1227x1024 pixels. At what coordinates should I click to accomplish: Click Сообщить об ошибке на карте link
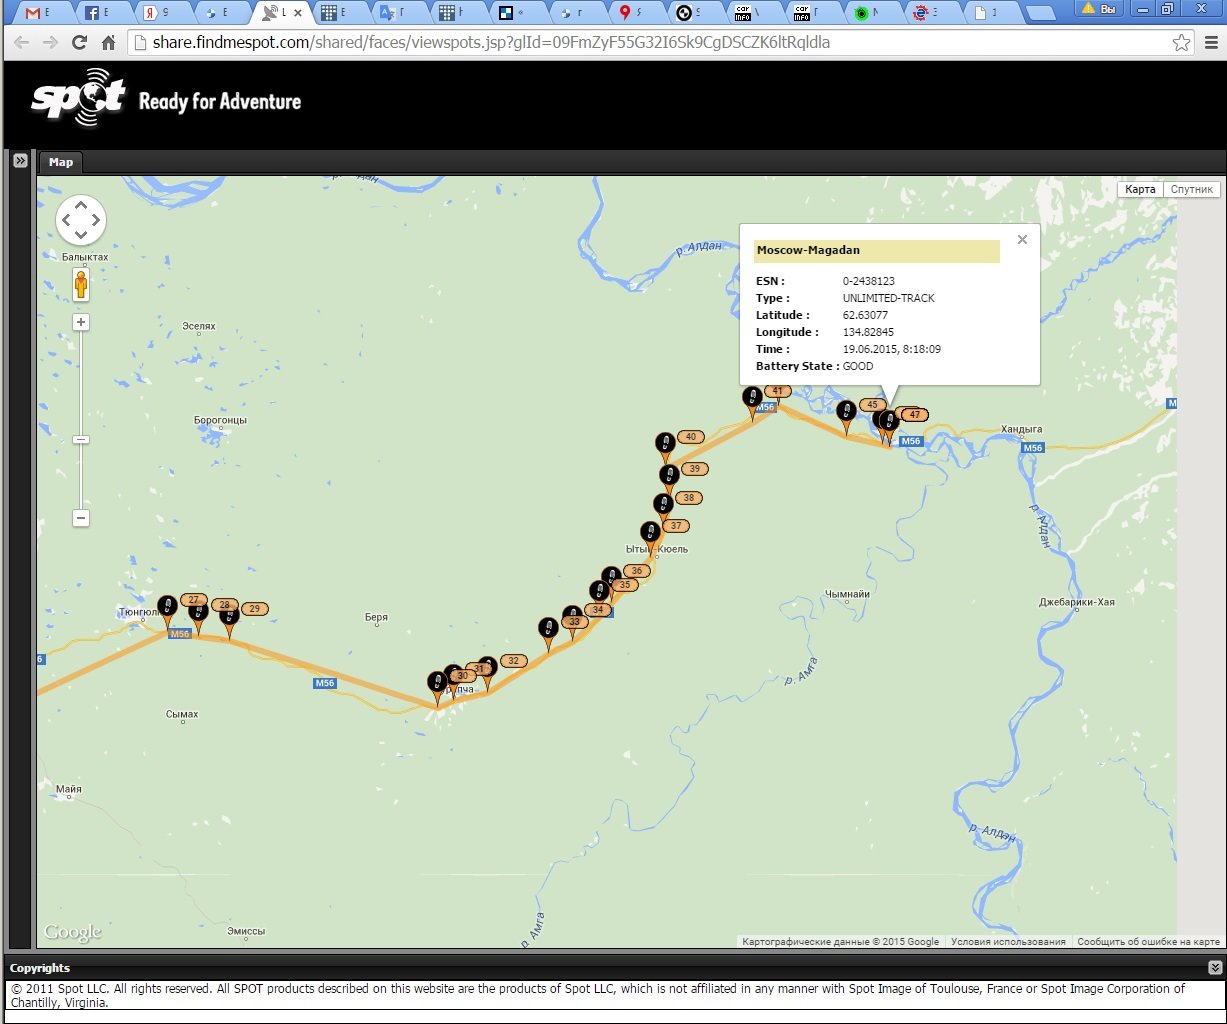point(1148,941)
